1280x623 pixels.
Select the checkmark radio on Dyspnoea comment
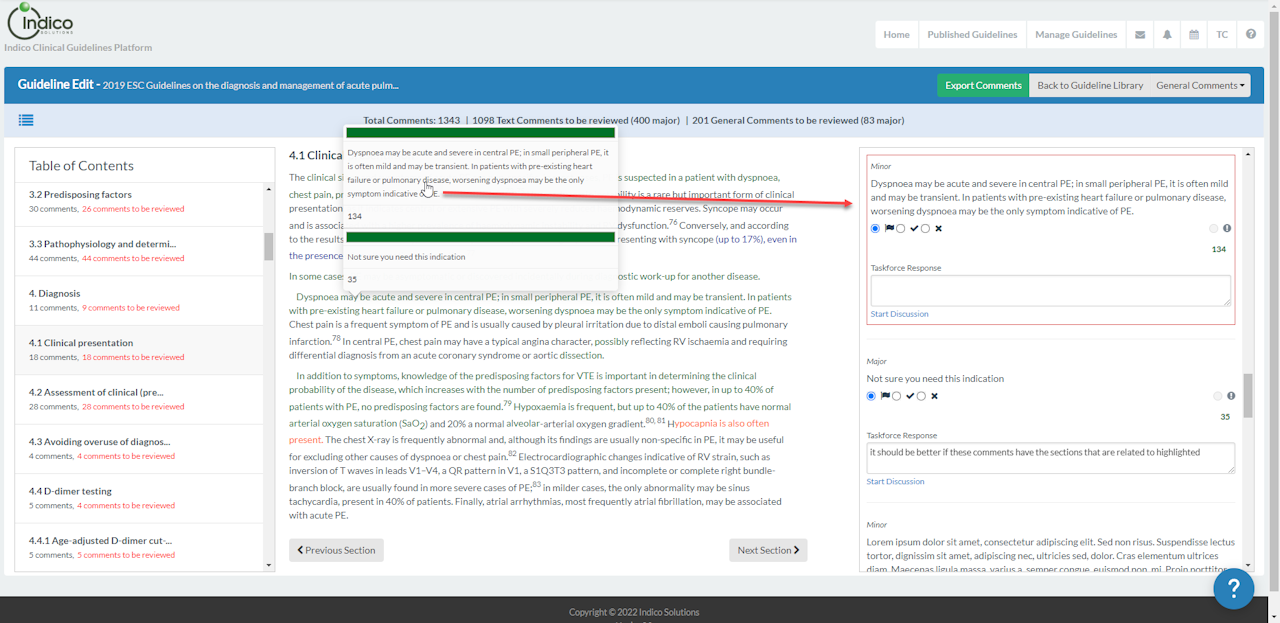pos(900,229)
